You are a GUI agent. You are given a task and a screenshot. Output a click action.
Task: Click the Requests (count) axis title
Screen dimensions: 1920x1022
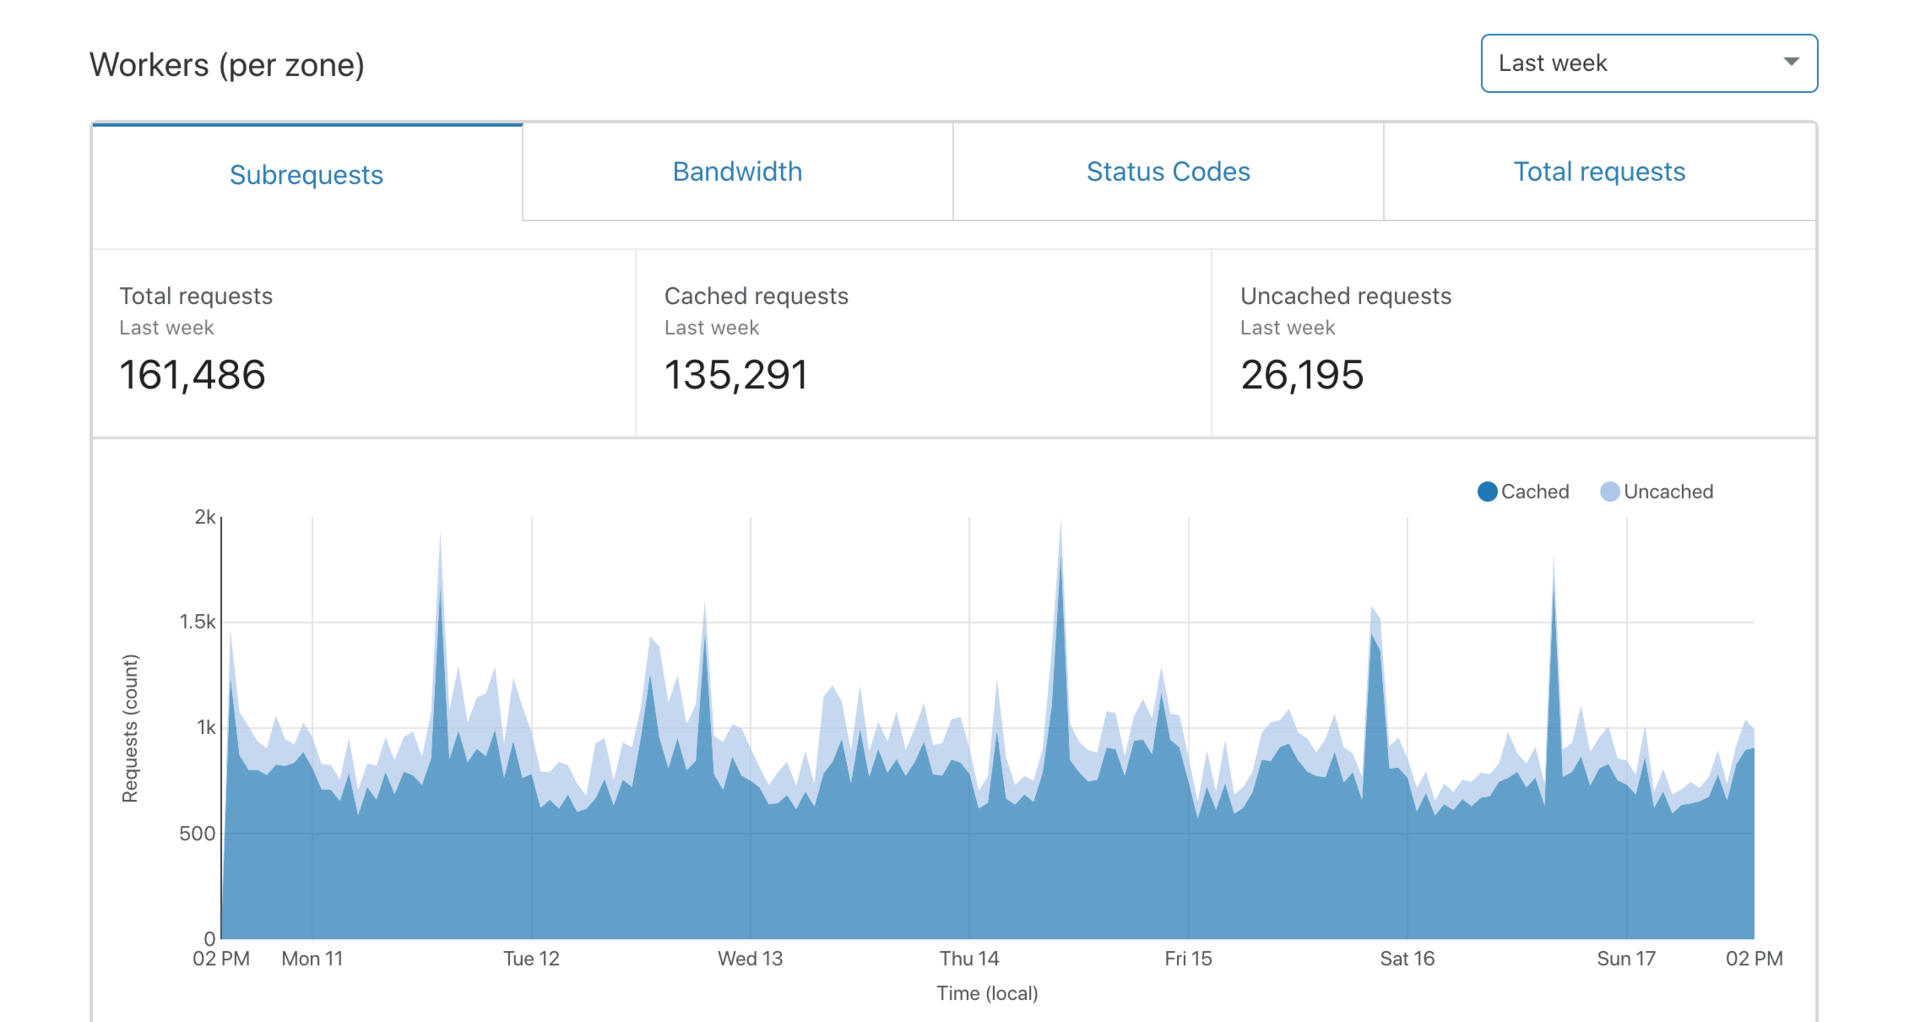click(x=130, y=728)
